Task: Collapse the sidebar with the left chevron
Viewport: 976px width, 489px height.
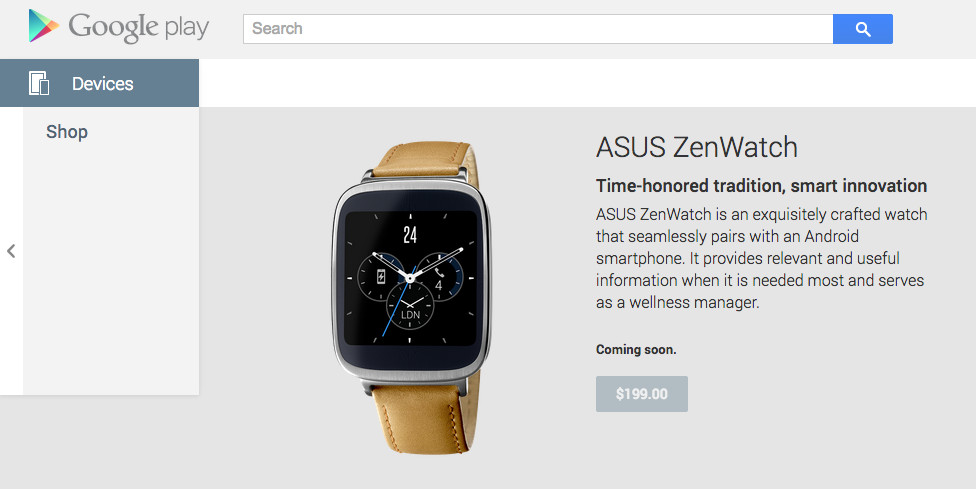Action: point(11,251)
